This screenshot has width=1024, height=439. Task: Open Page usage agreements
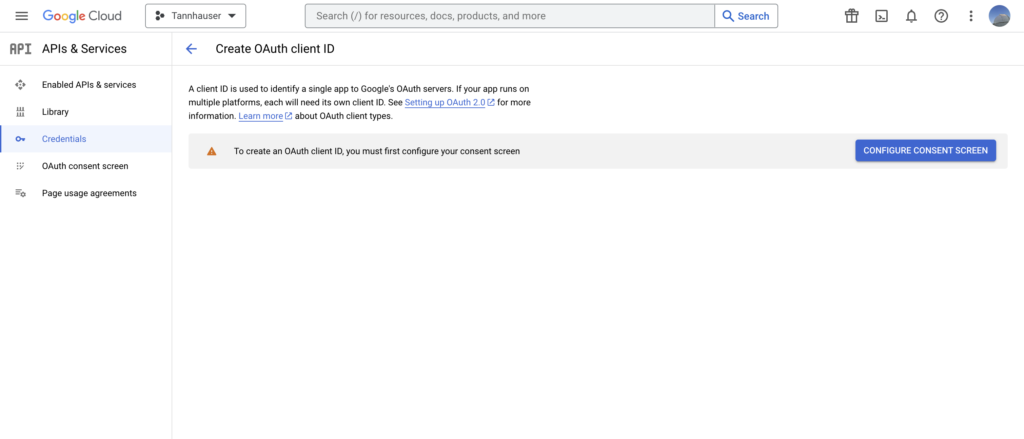click(86, 193)
